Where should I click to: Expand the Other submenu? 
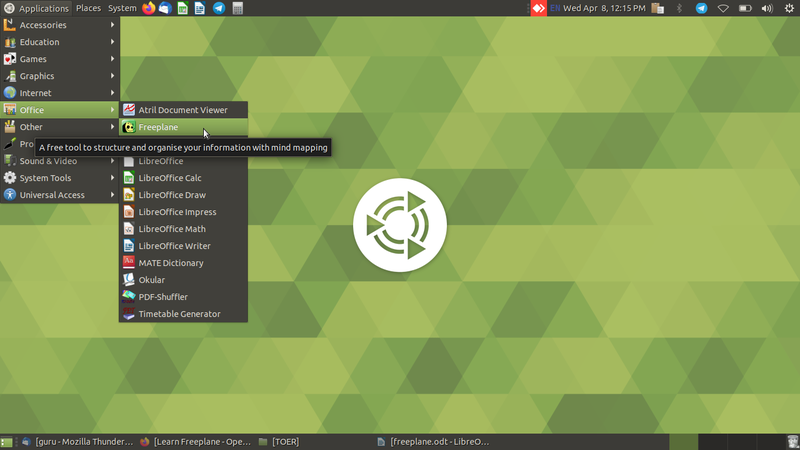pyautogui.click(x=60, y=127)
